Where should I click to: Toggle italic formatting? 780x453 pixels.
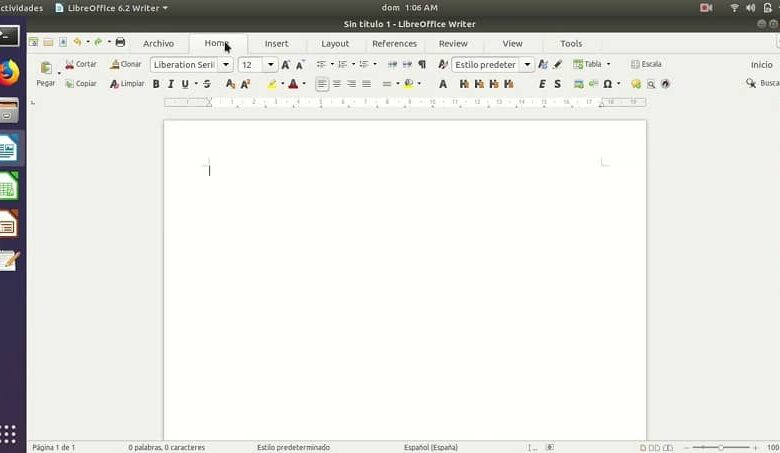coord(171,84)
